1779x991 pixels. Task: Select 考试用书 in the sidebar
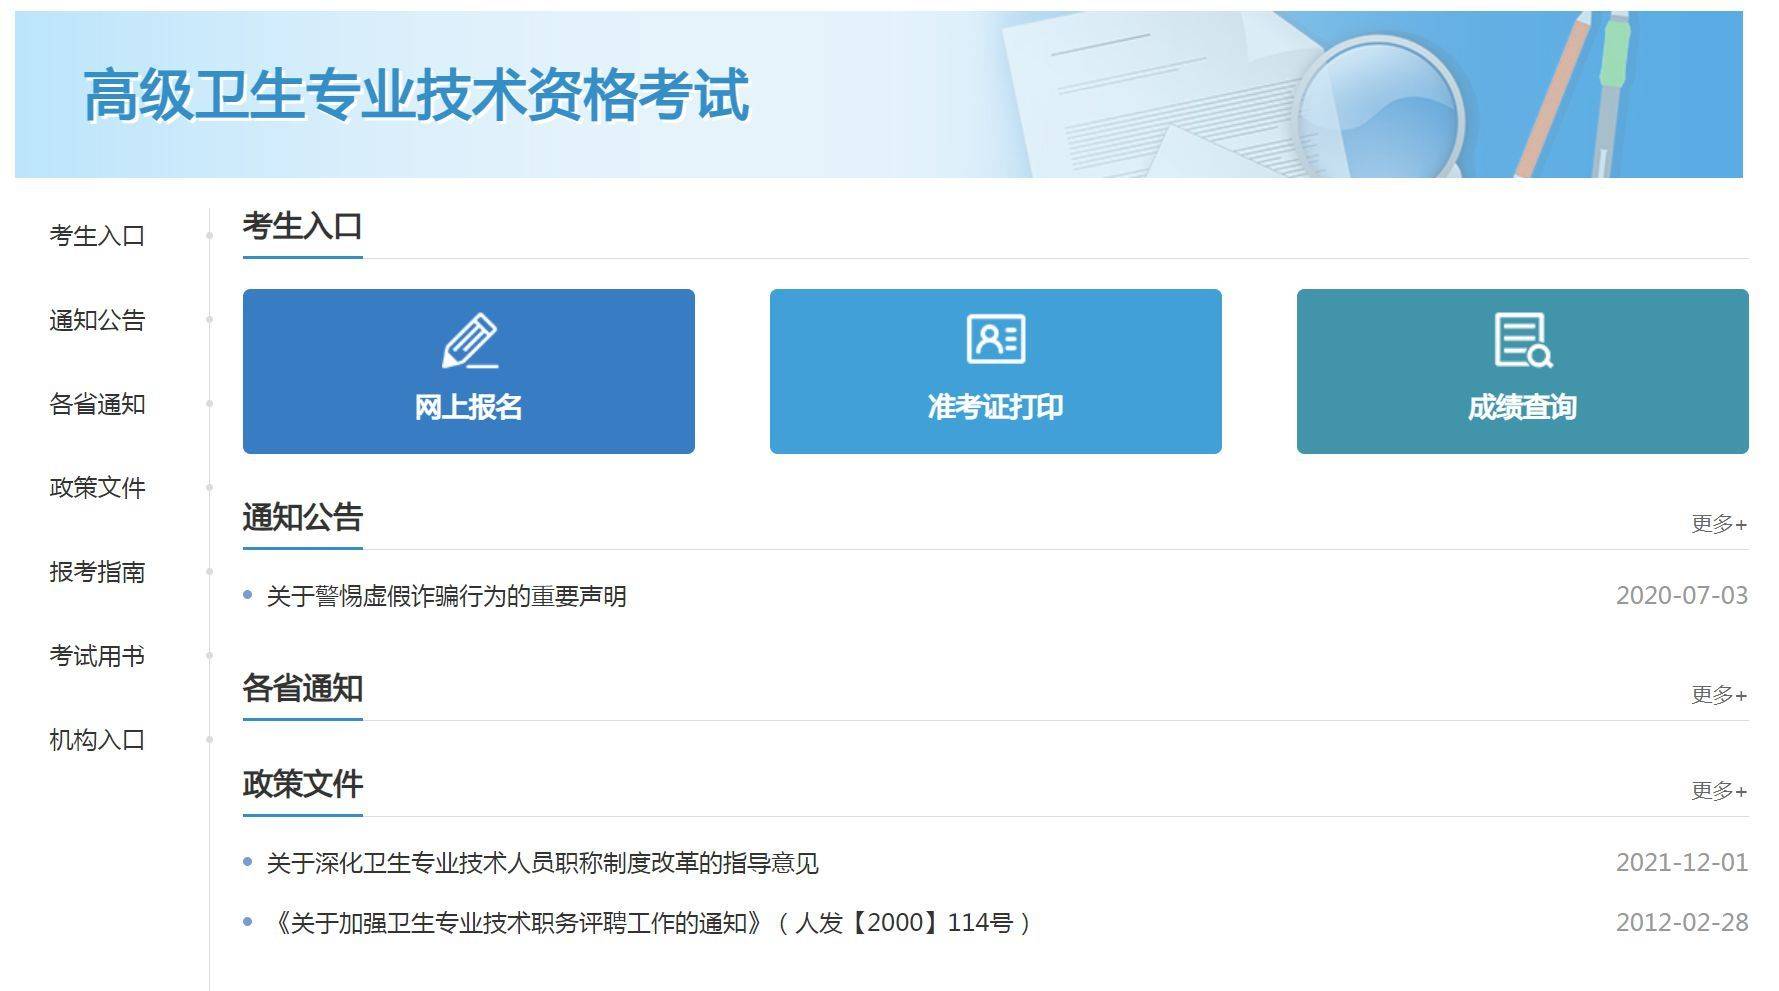[96, 657]
